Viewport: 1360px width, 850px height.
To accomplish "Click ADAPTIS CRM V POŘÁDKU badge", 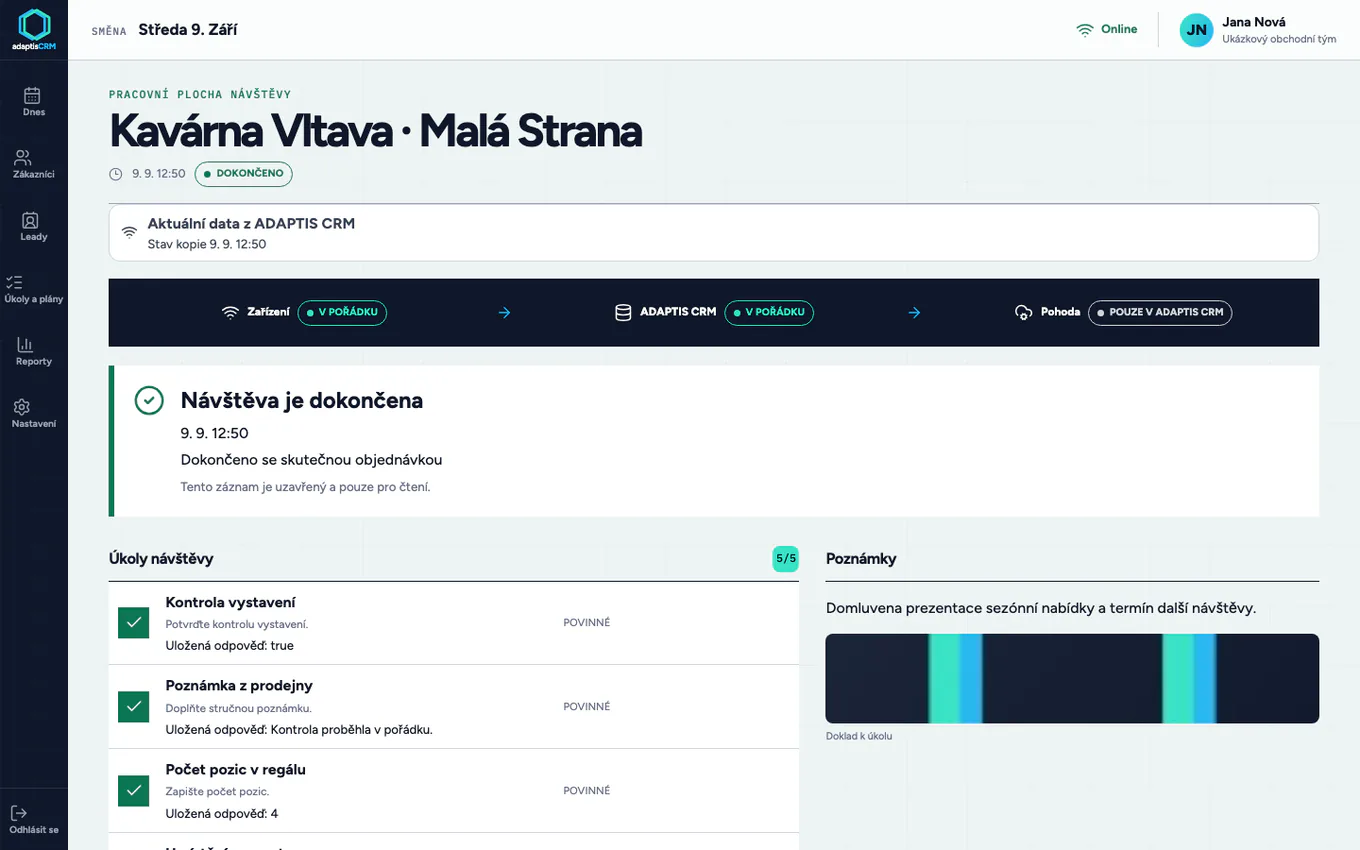I will coord(769,312).
